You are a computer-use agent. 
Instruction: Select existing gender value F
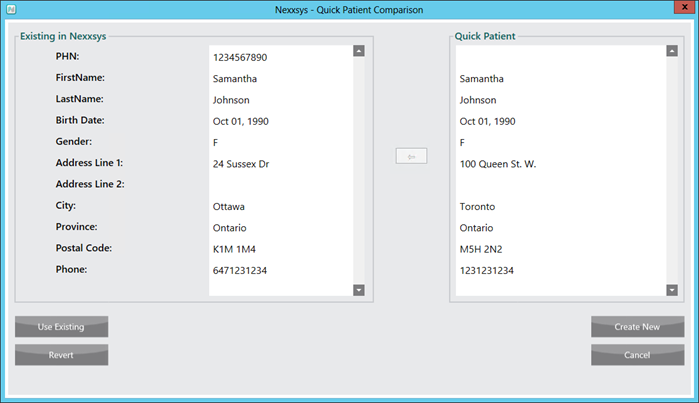[215, 143]
